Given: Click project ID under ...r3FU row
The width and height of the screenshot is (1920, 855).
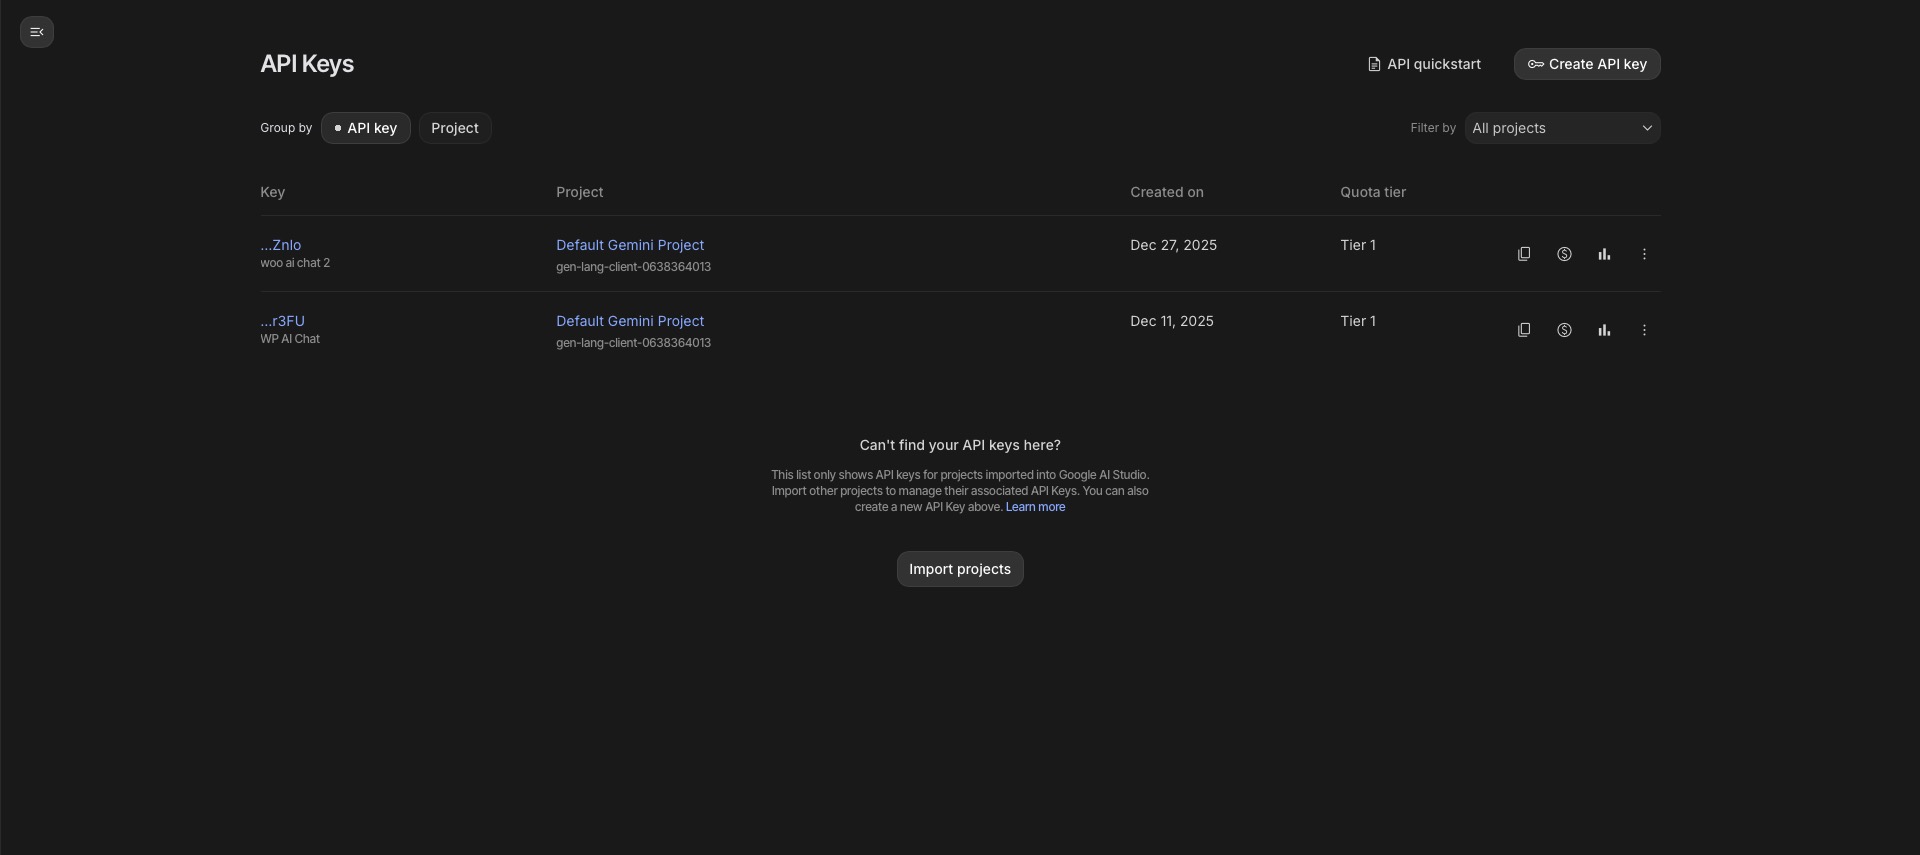Looking at the screenshot, I should [x=633, y=343].
